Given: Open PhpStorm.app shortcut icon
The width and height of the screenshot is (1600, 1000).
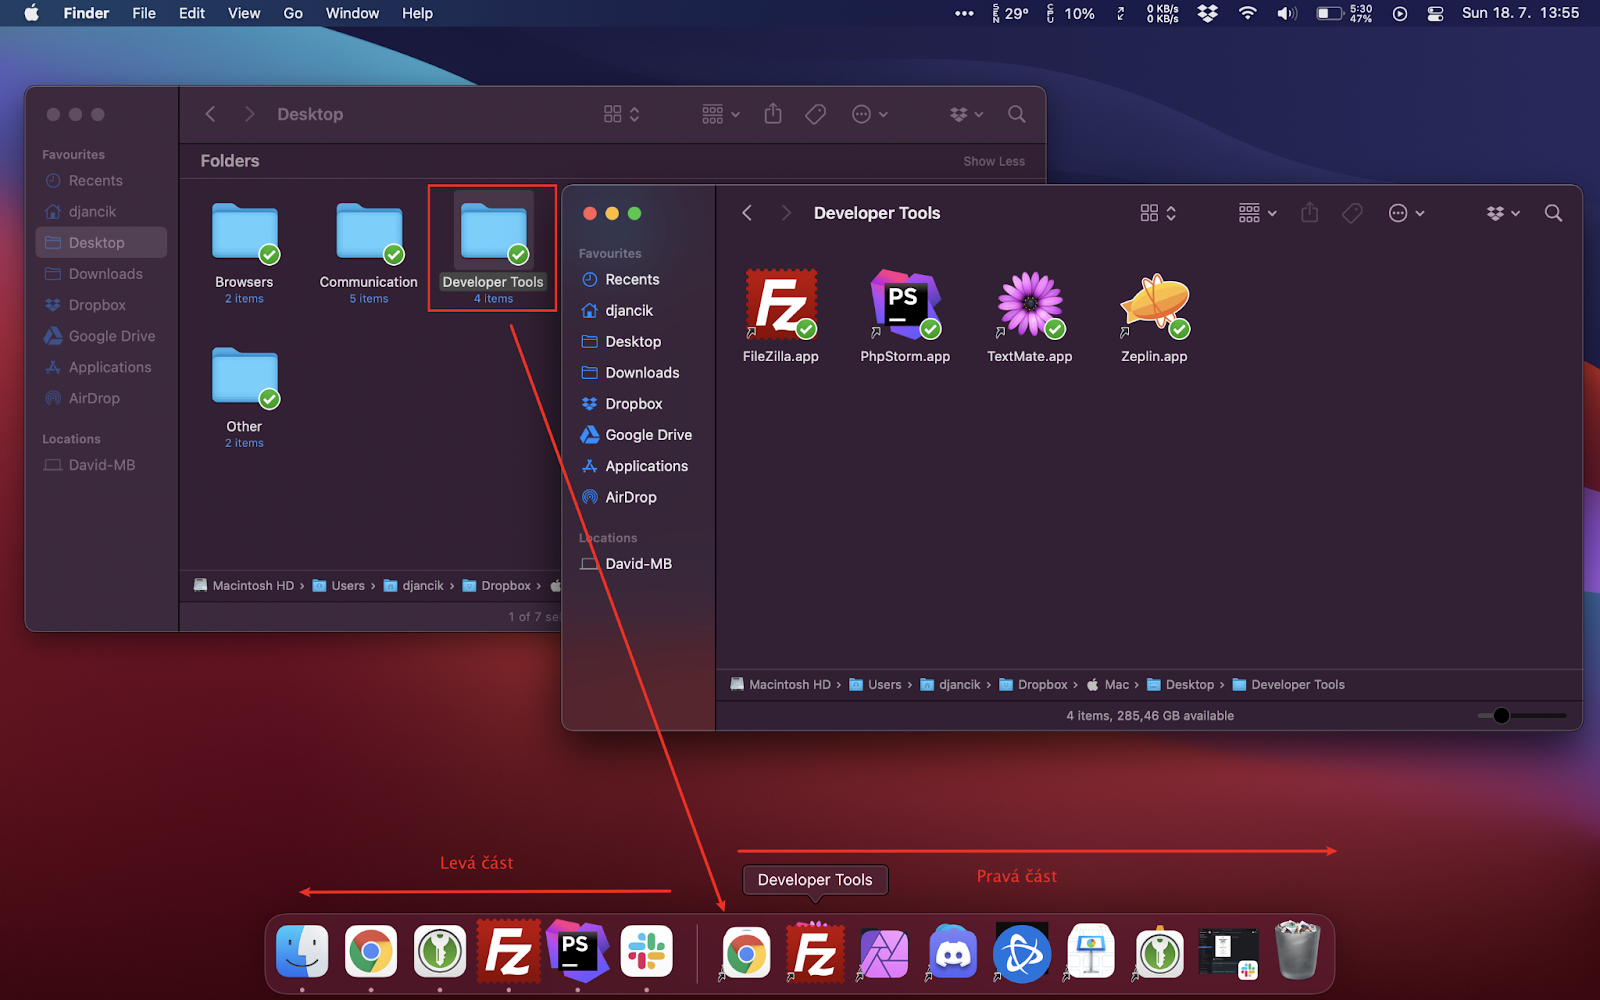Looking at the screenshot, I should 905,305.
